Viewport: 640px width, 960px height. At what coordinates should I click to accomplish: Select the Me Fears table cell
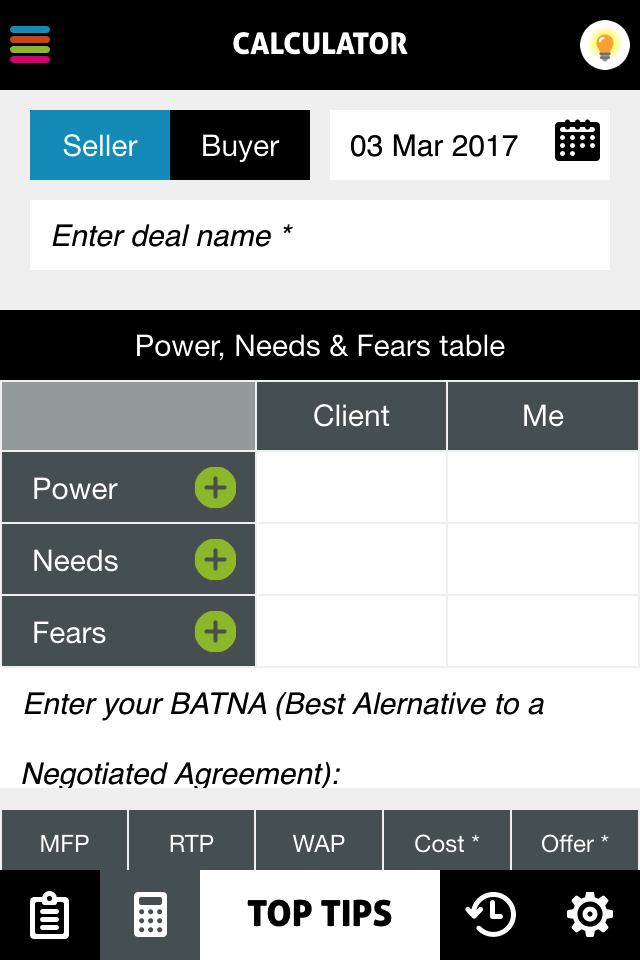(543, 631)
